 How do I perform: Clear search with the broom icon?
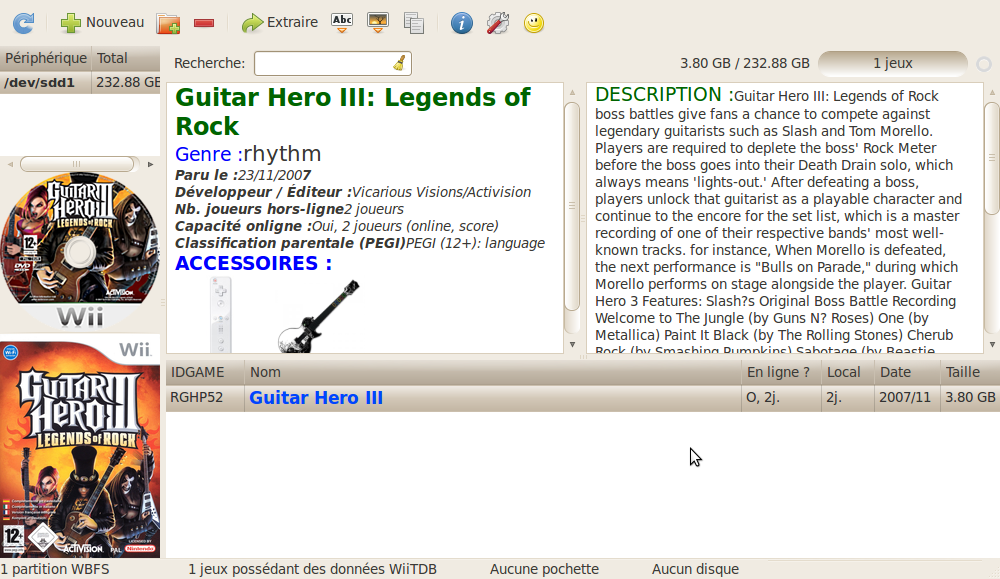pyautogui.click(x=399, y=62)
